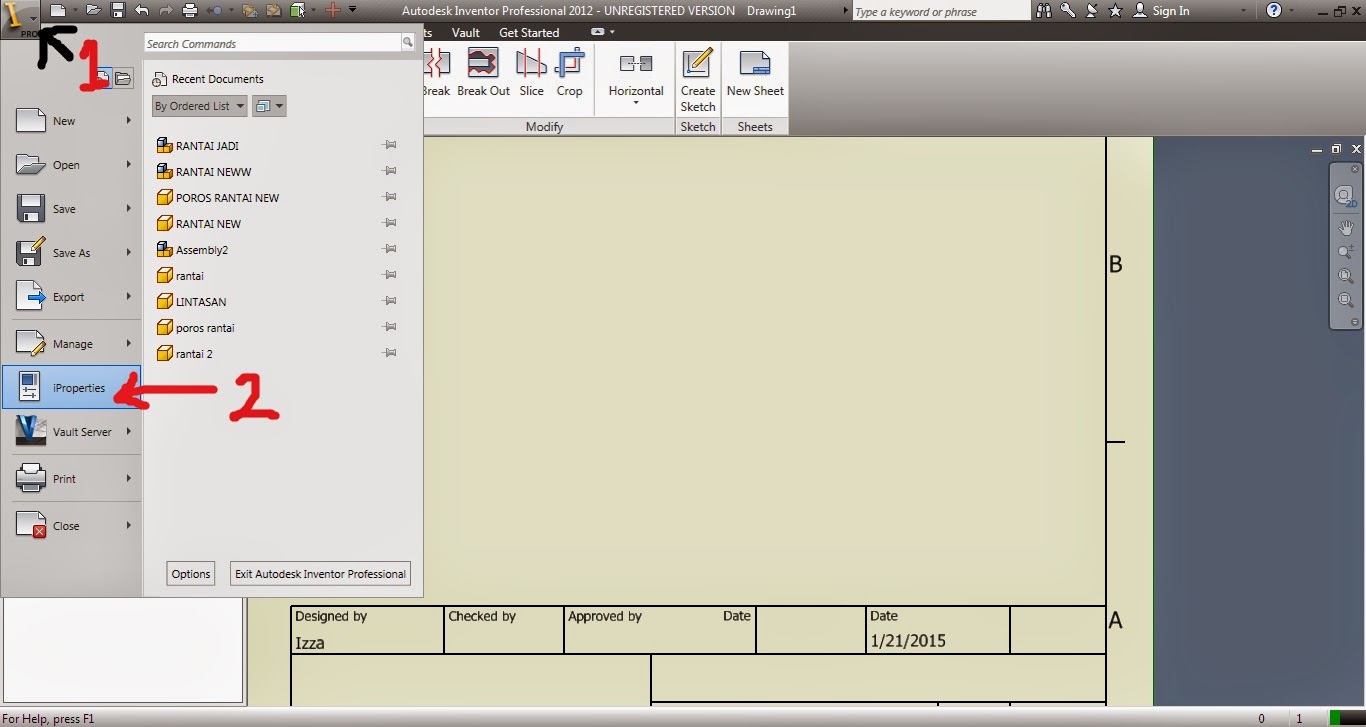The image size is (1366, 727).
Task: Open the Quick Access toolbar customize arrow
Action: coord(352,10)
